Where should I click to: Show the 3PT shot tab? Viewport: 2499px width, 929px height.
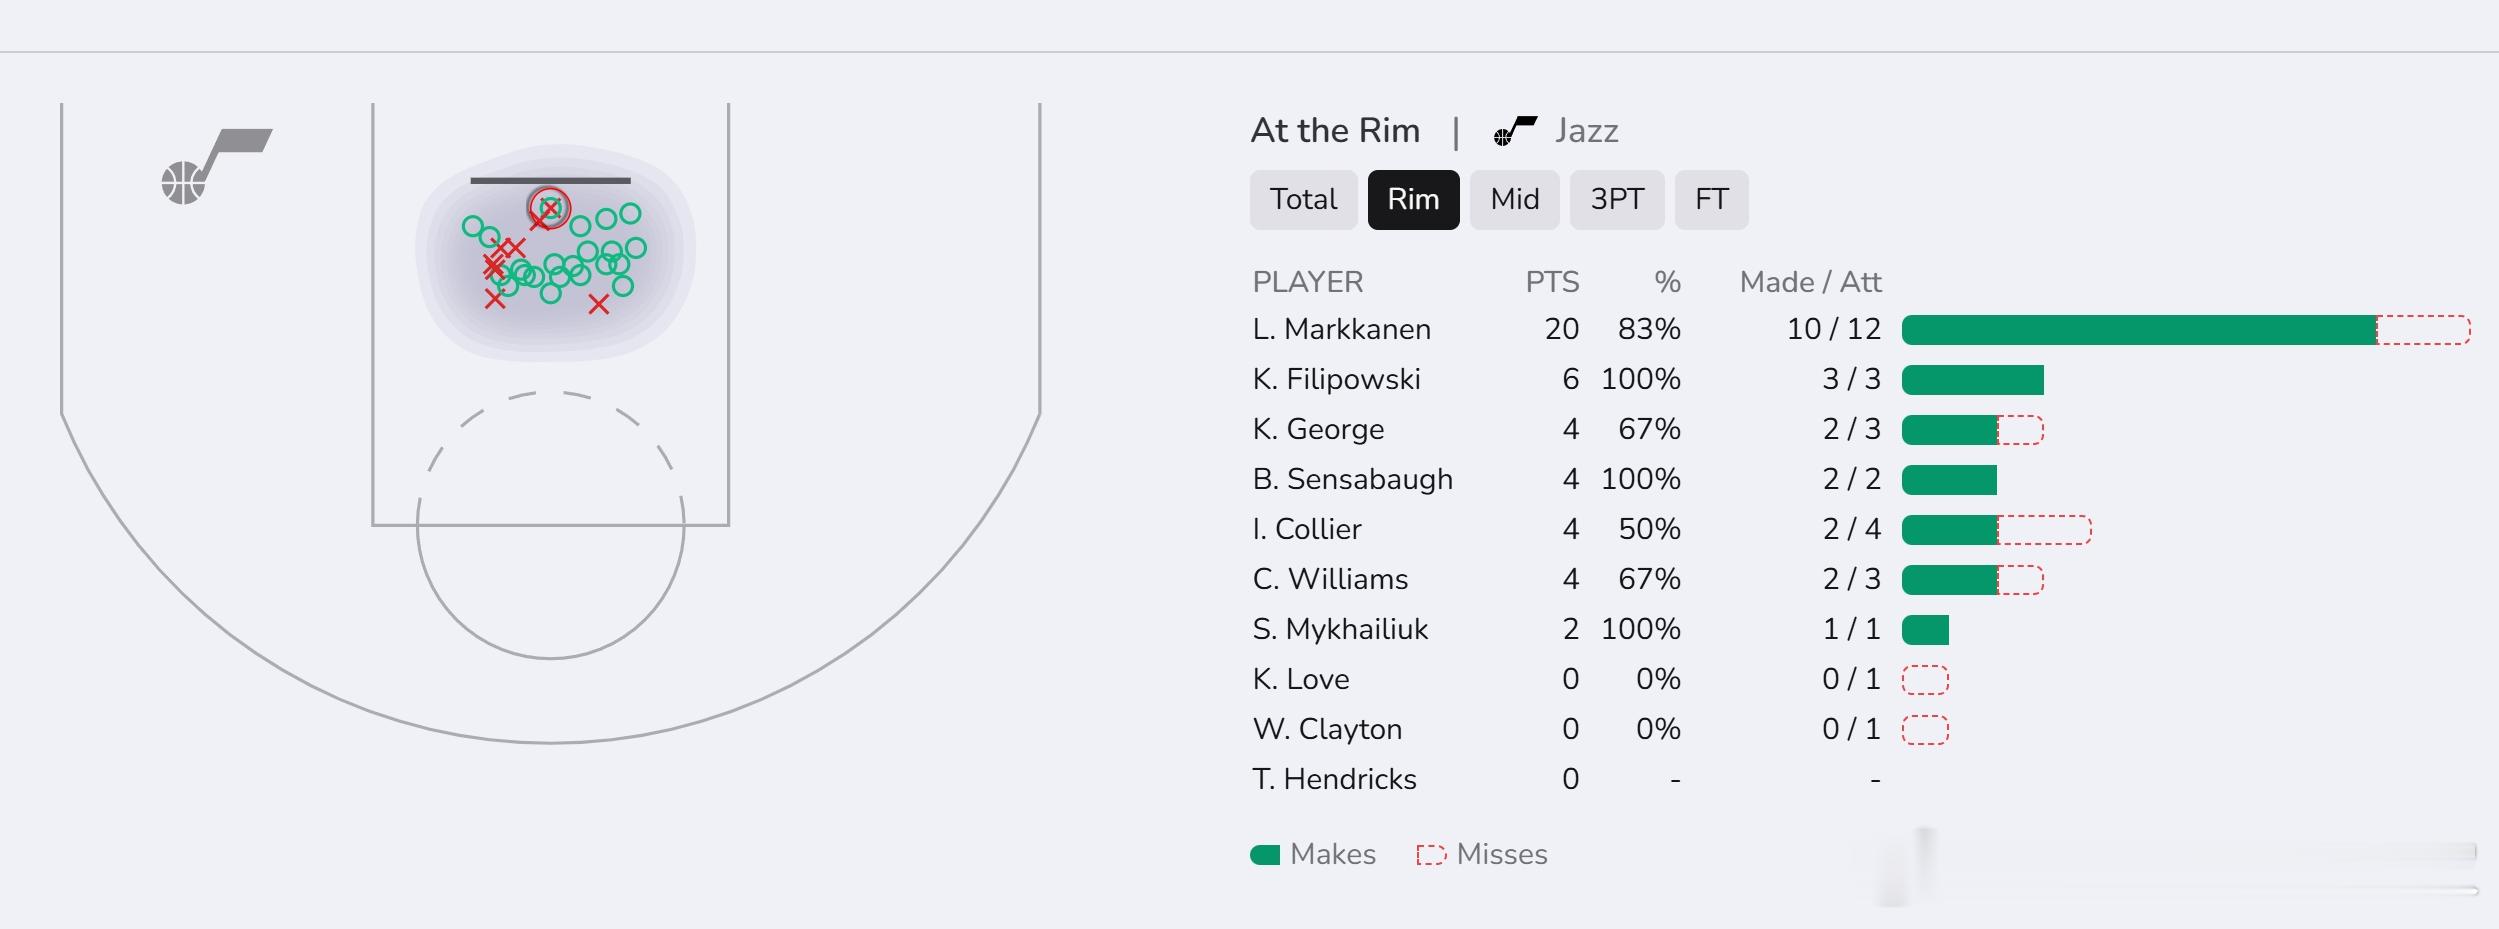pyautogui.click(x=1616, y=200)
